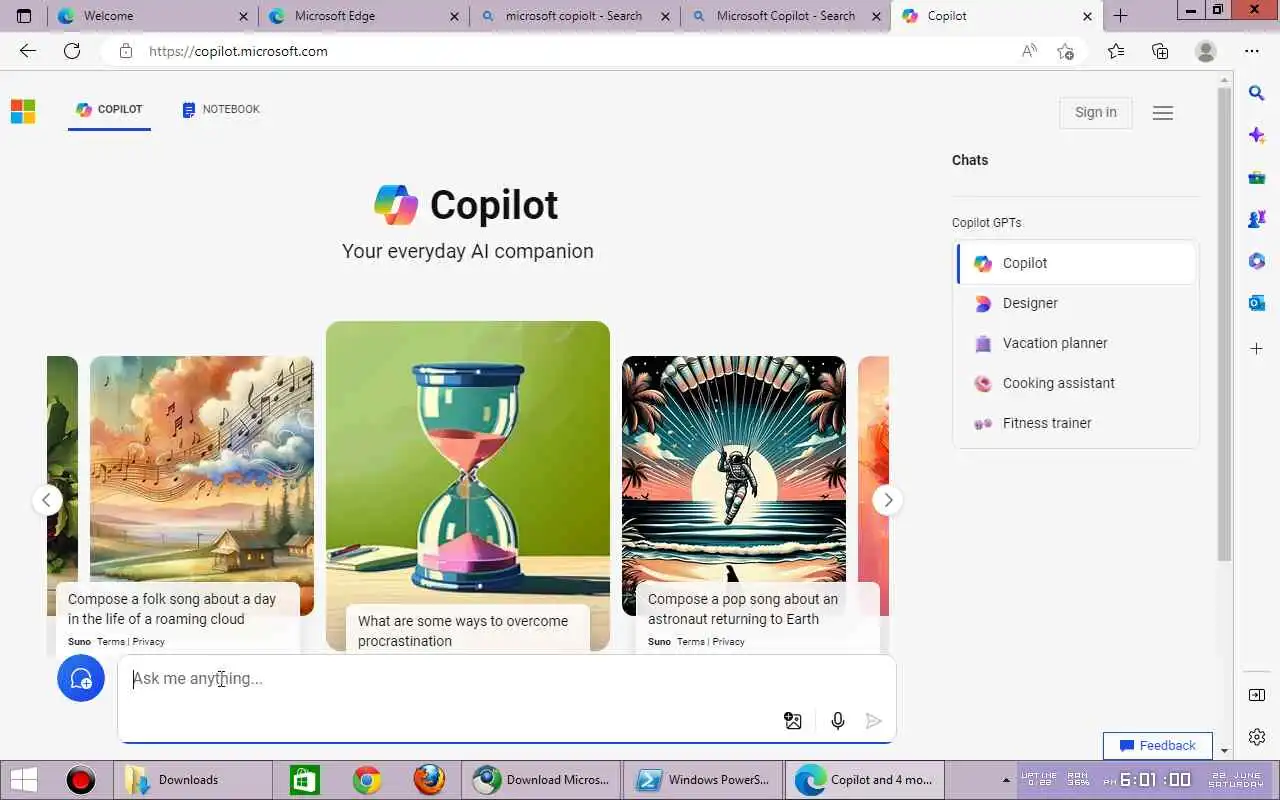1280x800 pixels.
Task: Open sidebar Copilot sparkle icon
Action: pos(1257,135)
